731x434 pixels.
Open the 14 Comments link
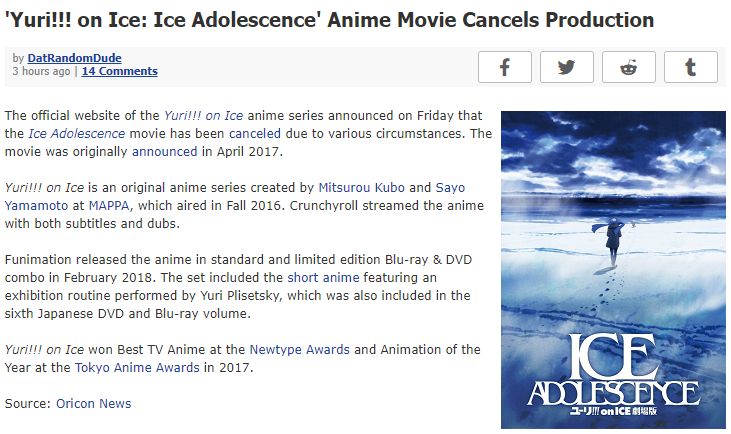[x=119, y=71]
